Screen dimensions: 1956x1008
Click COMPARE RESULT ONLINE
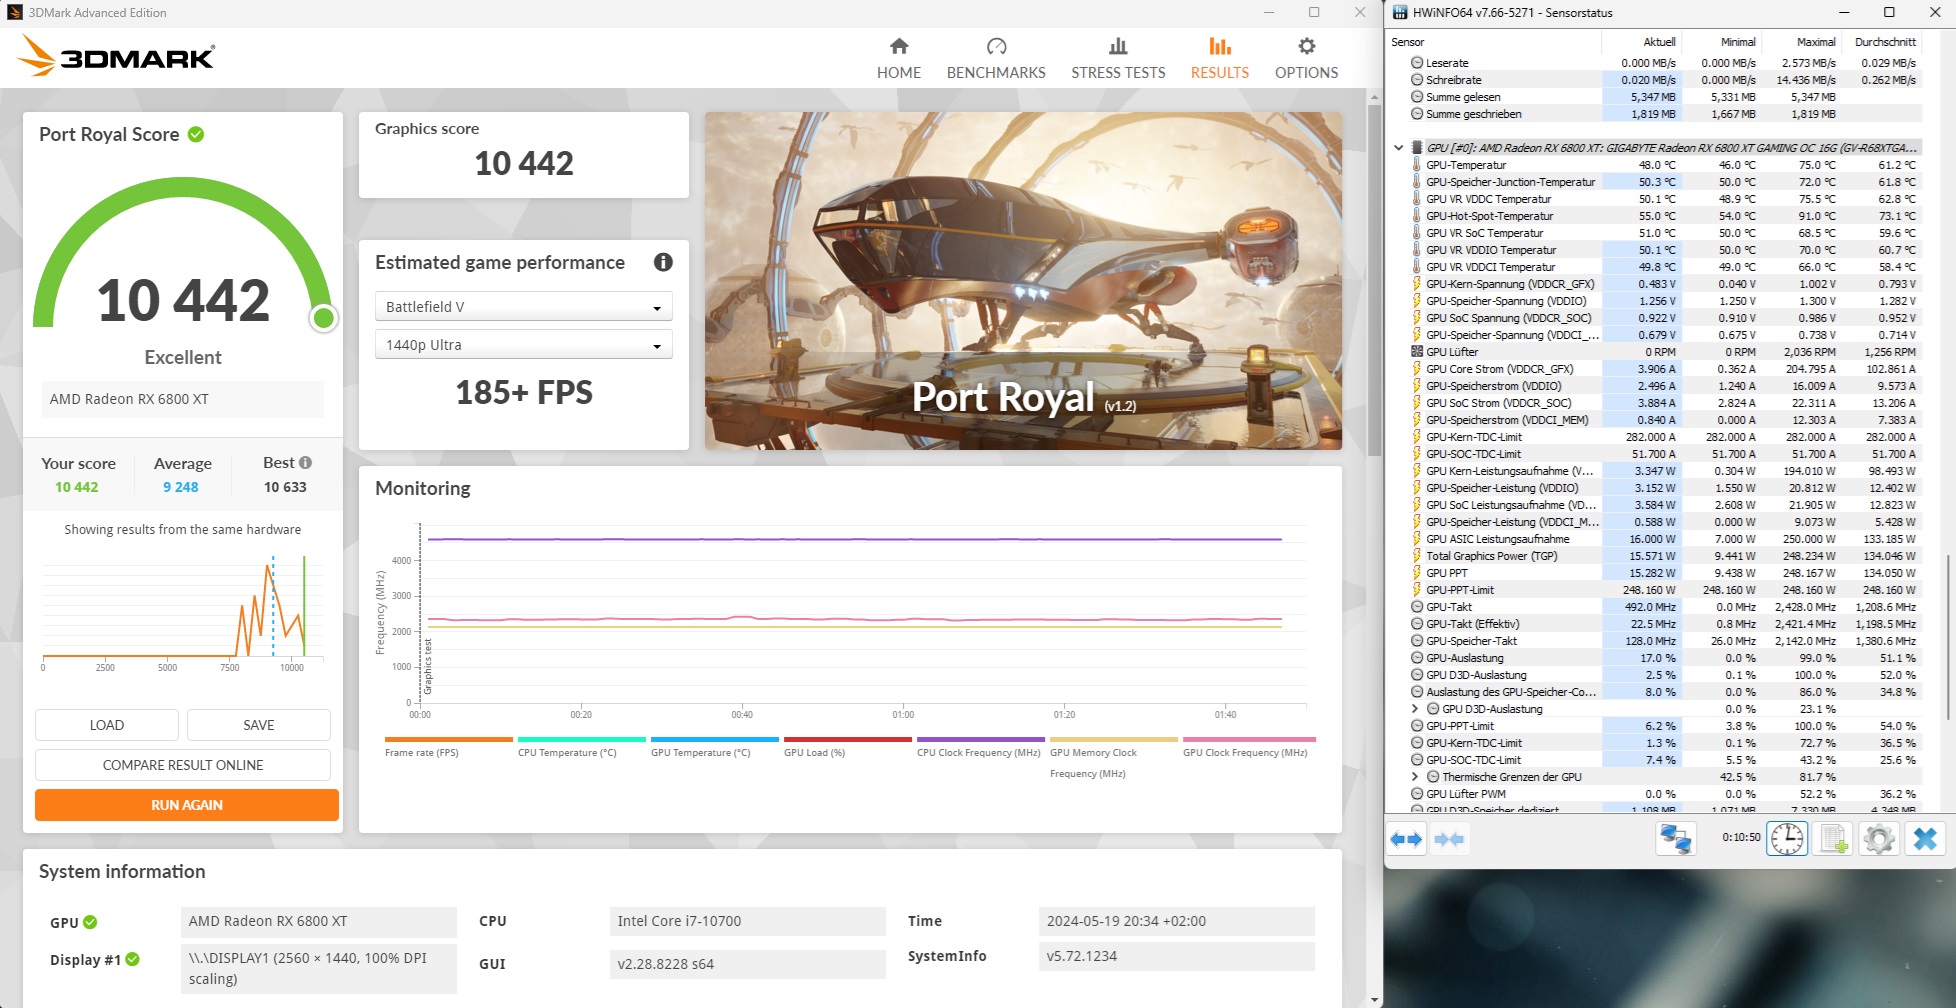182,764
